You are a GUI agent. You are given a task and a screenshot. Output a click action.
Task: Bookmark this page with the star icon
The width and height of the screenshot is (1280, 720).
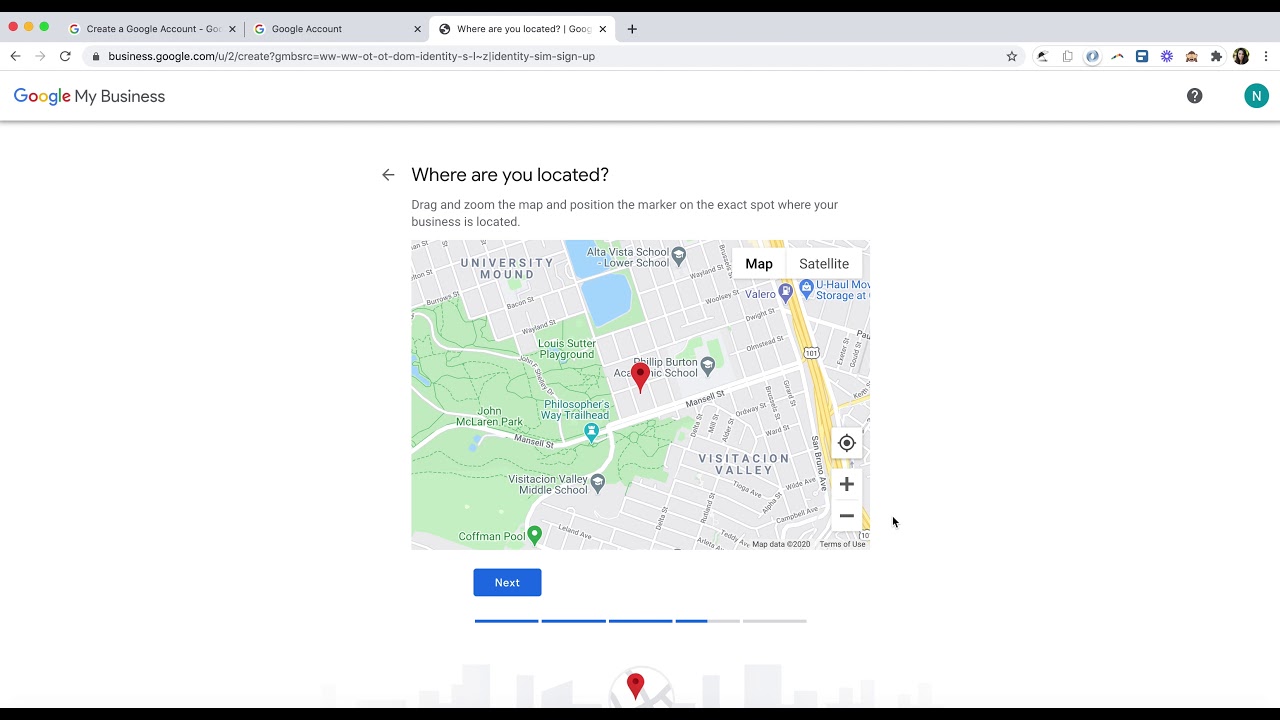1012,56
